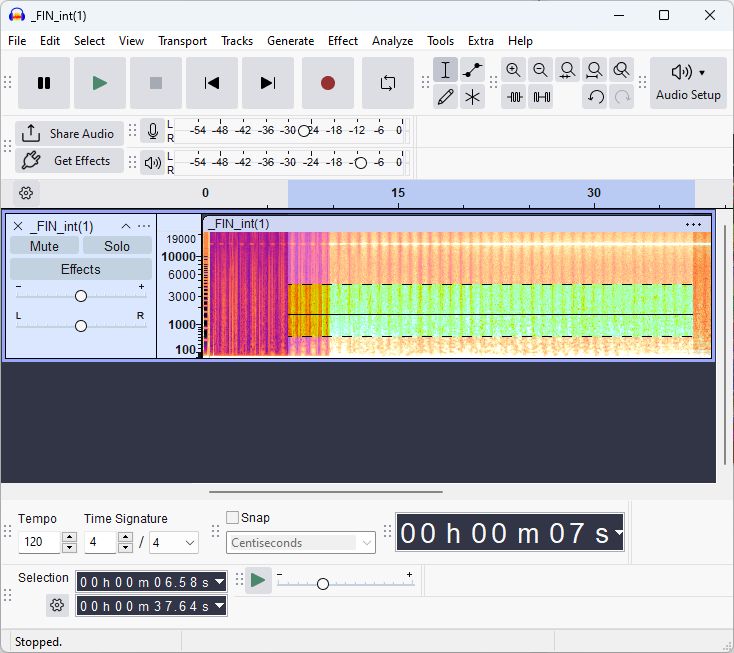The height and width of the screenshot is (653, 734).
Task: Open the Audio Setup dropdown
Action: click(x=688, y=83)
